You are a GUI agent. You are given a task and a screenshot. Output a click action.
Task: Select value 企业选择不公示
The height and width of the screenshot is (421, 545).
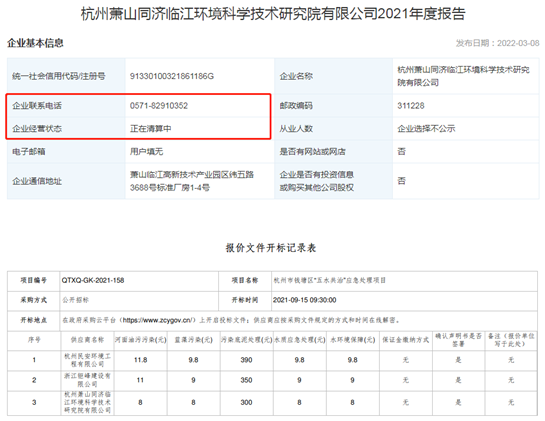[x=426, y=129]
